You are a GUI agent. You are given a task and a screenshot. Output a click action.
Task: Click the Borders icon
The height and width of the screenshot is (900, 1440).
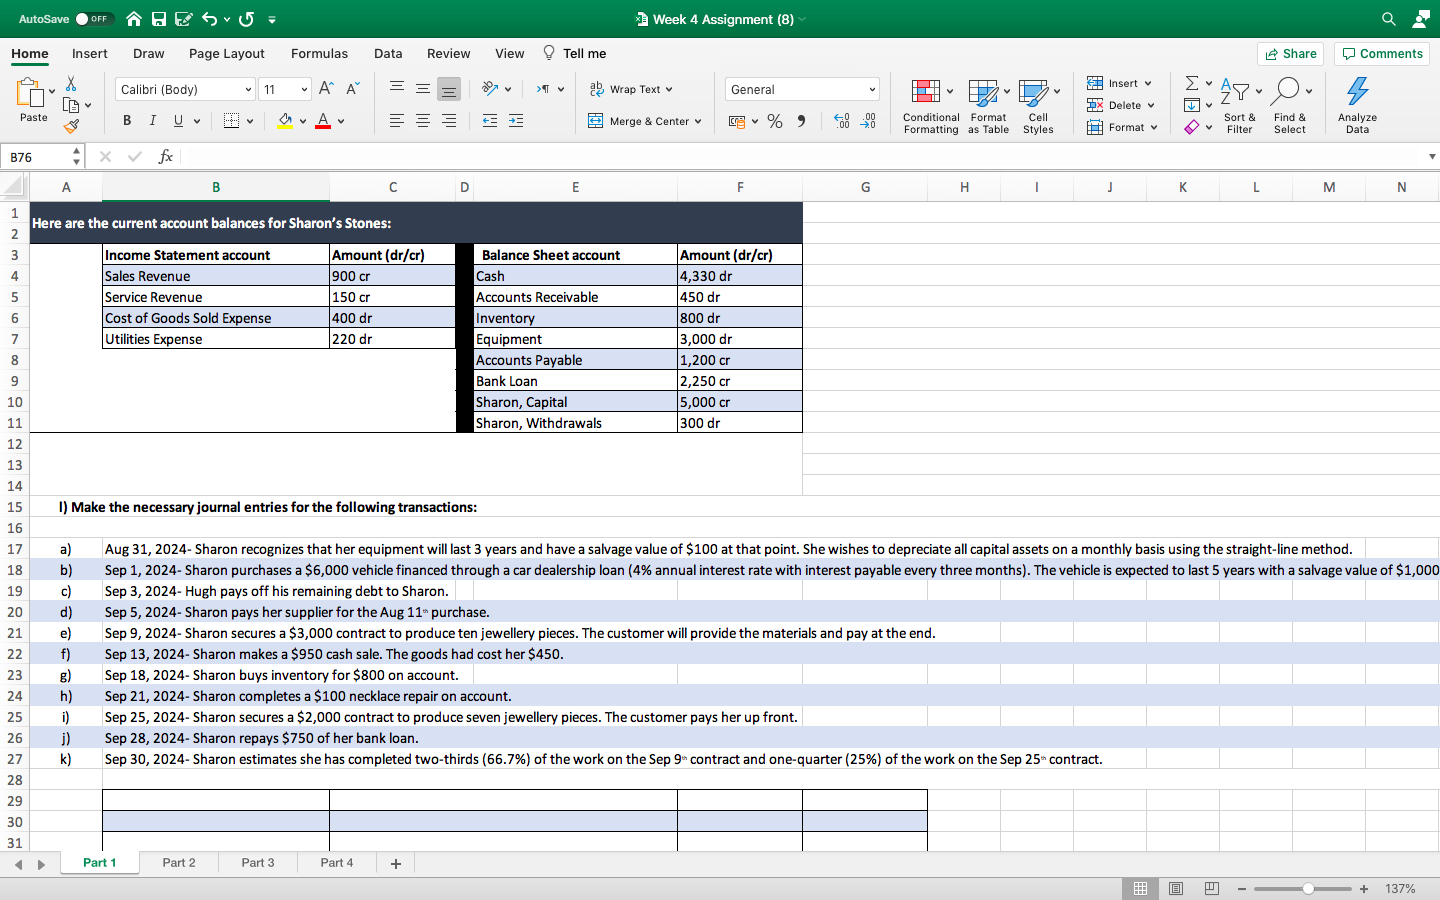coord(231,121)
